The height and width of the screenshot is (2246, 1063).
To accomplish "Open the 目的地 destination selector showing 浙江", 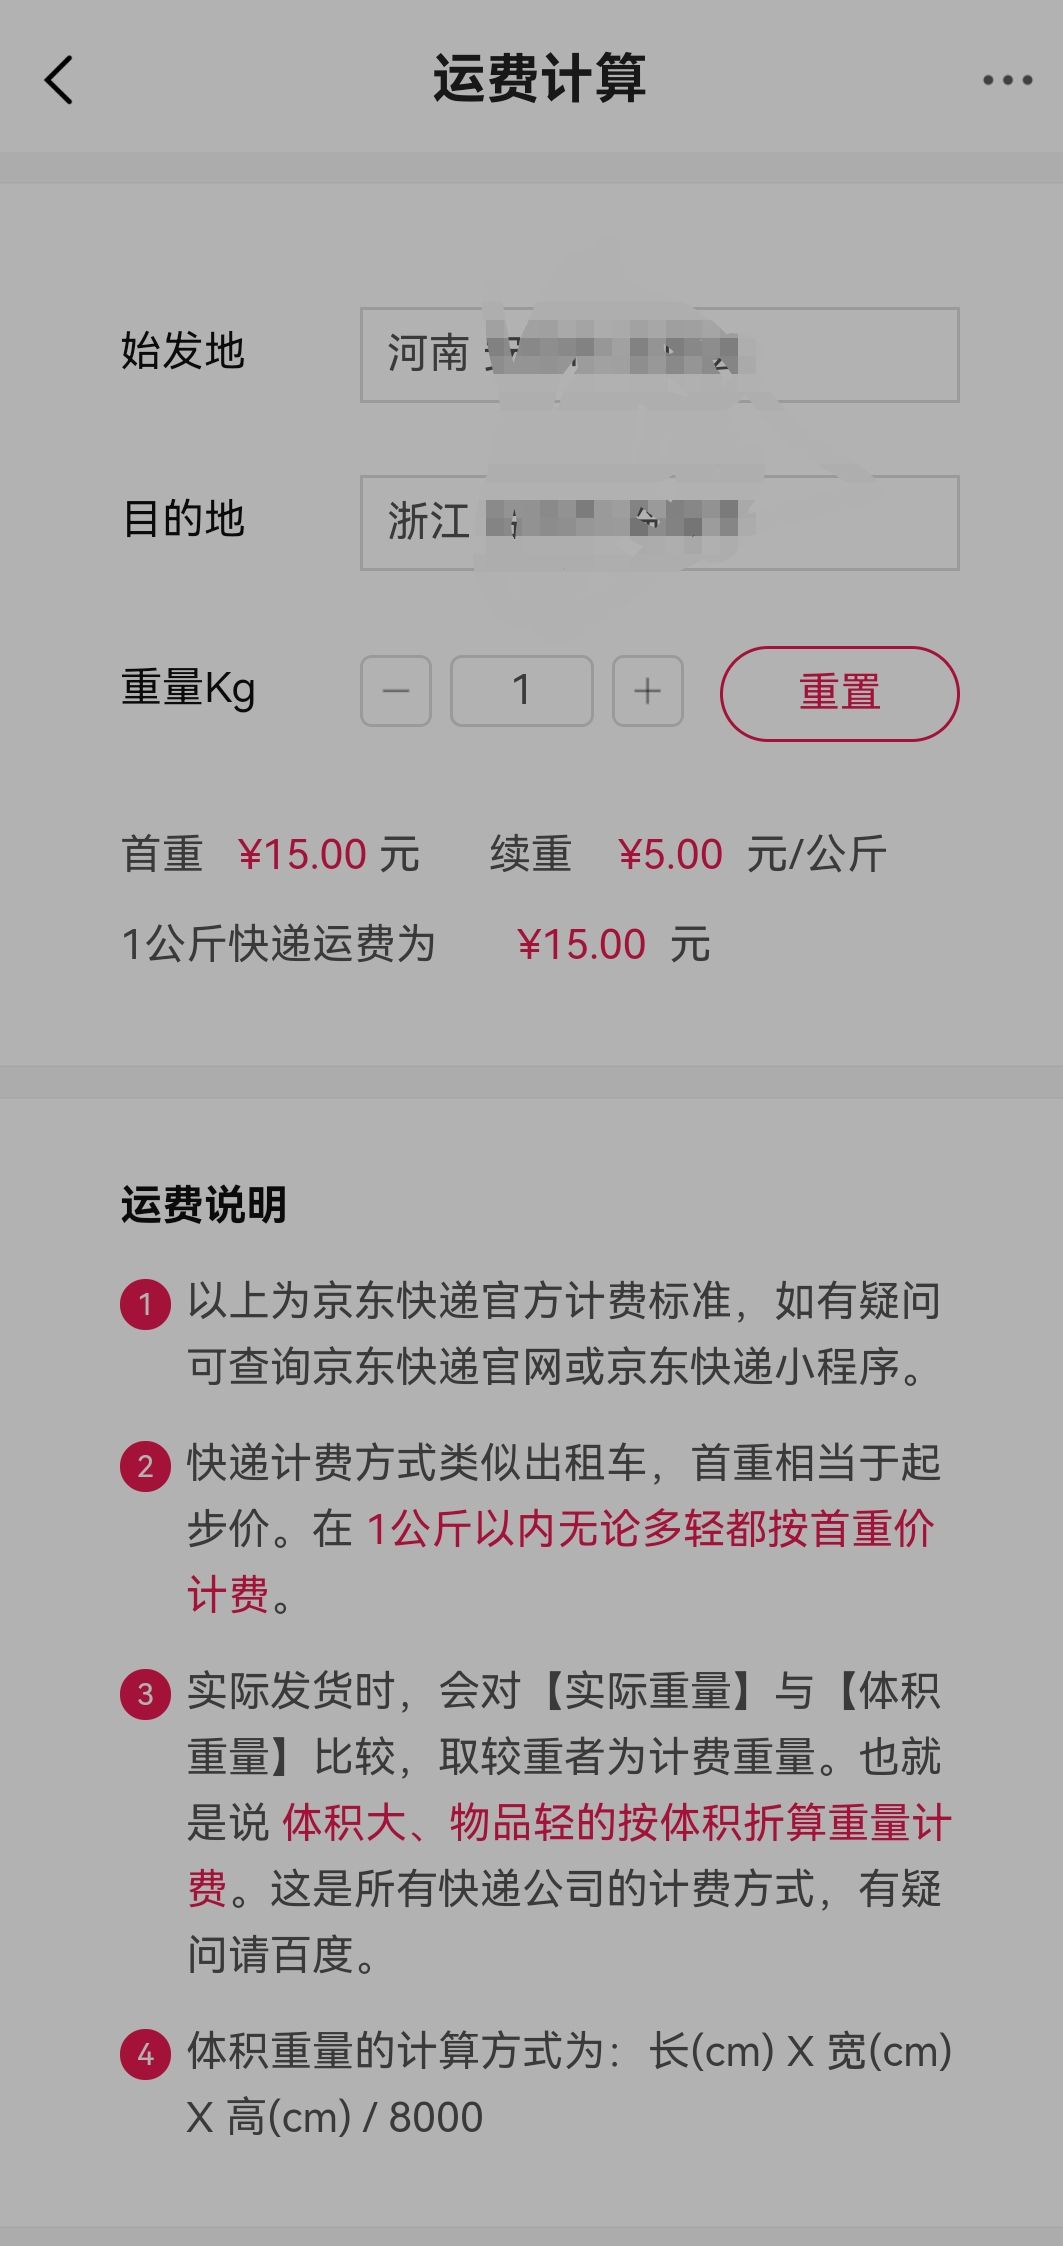I will [x=659, y=523].
